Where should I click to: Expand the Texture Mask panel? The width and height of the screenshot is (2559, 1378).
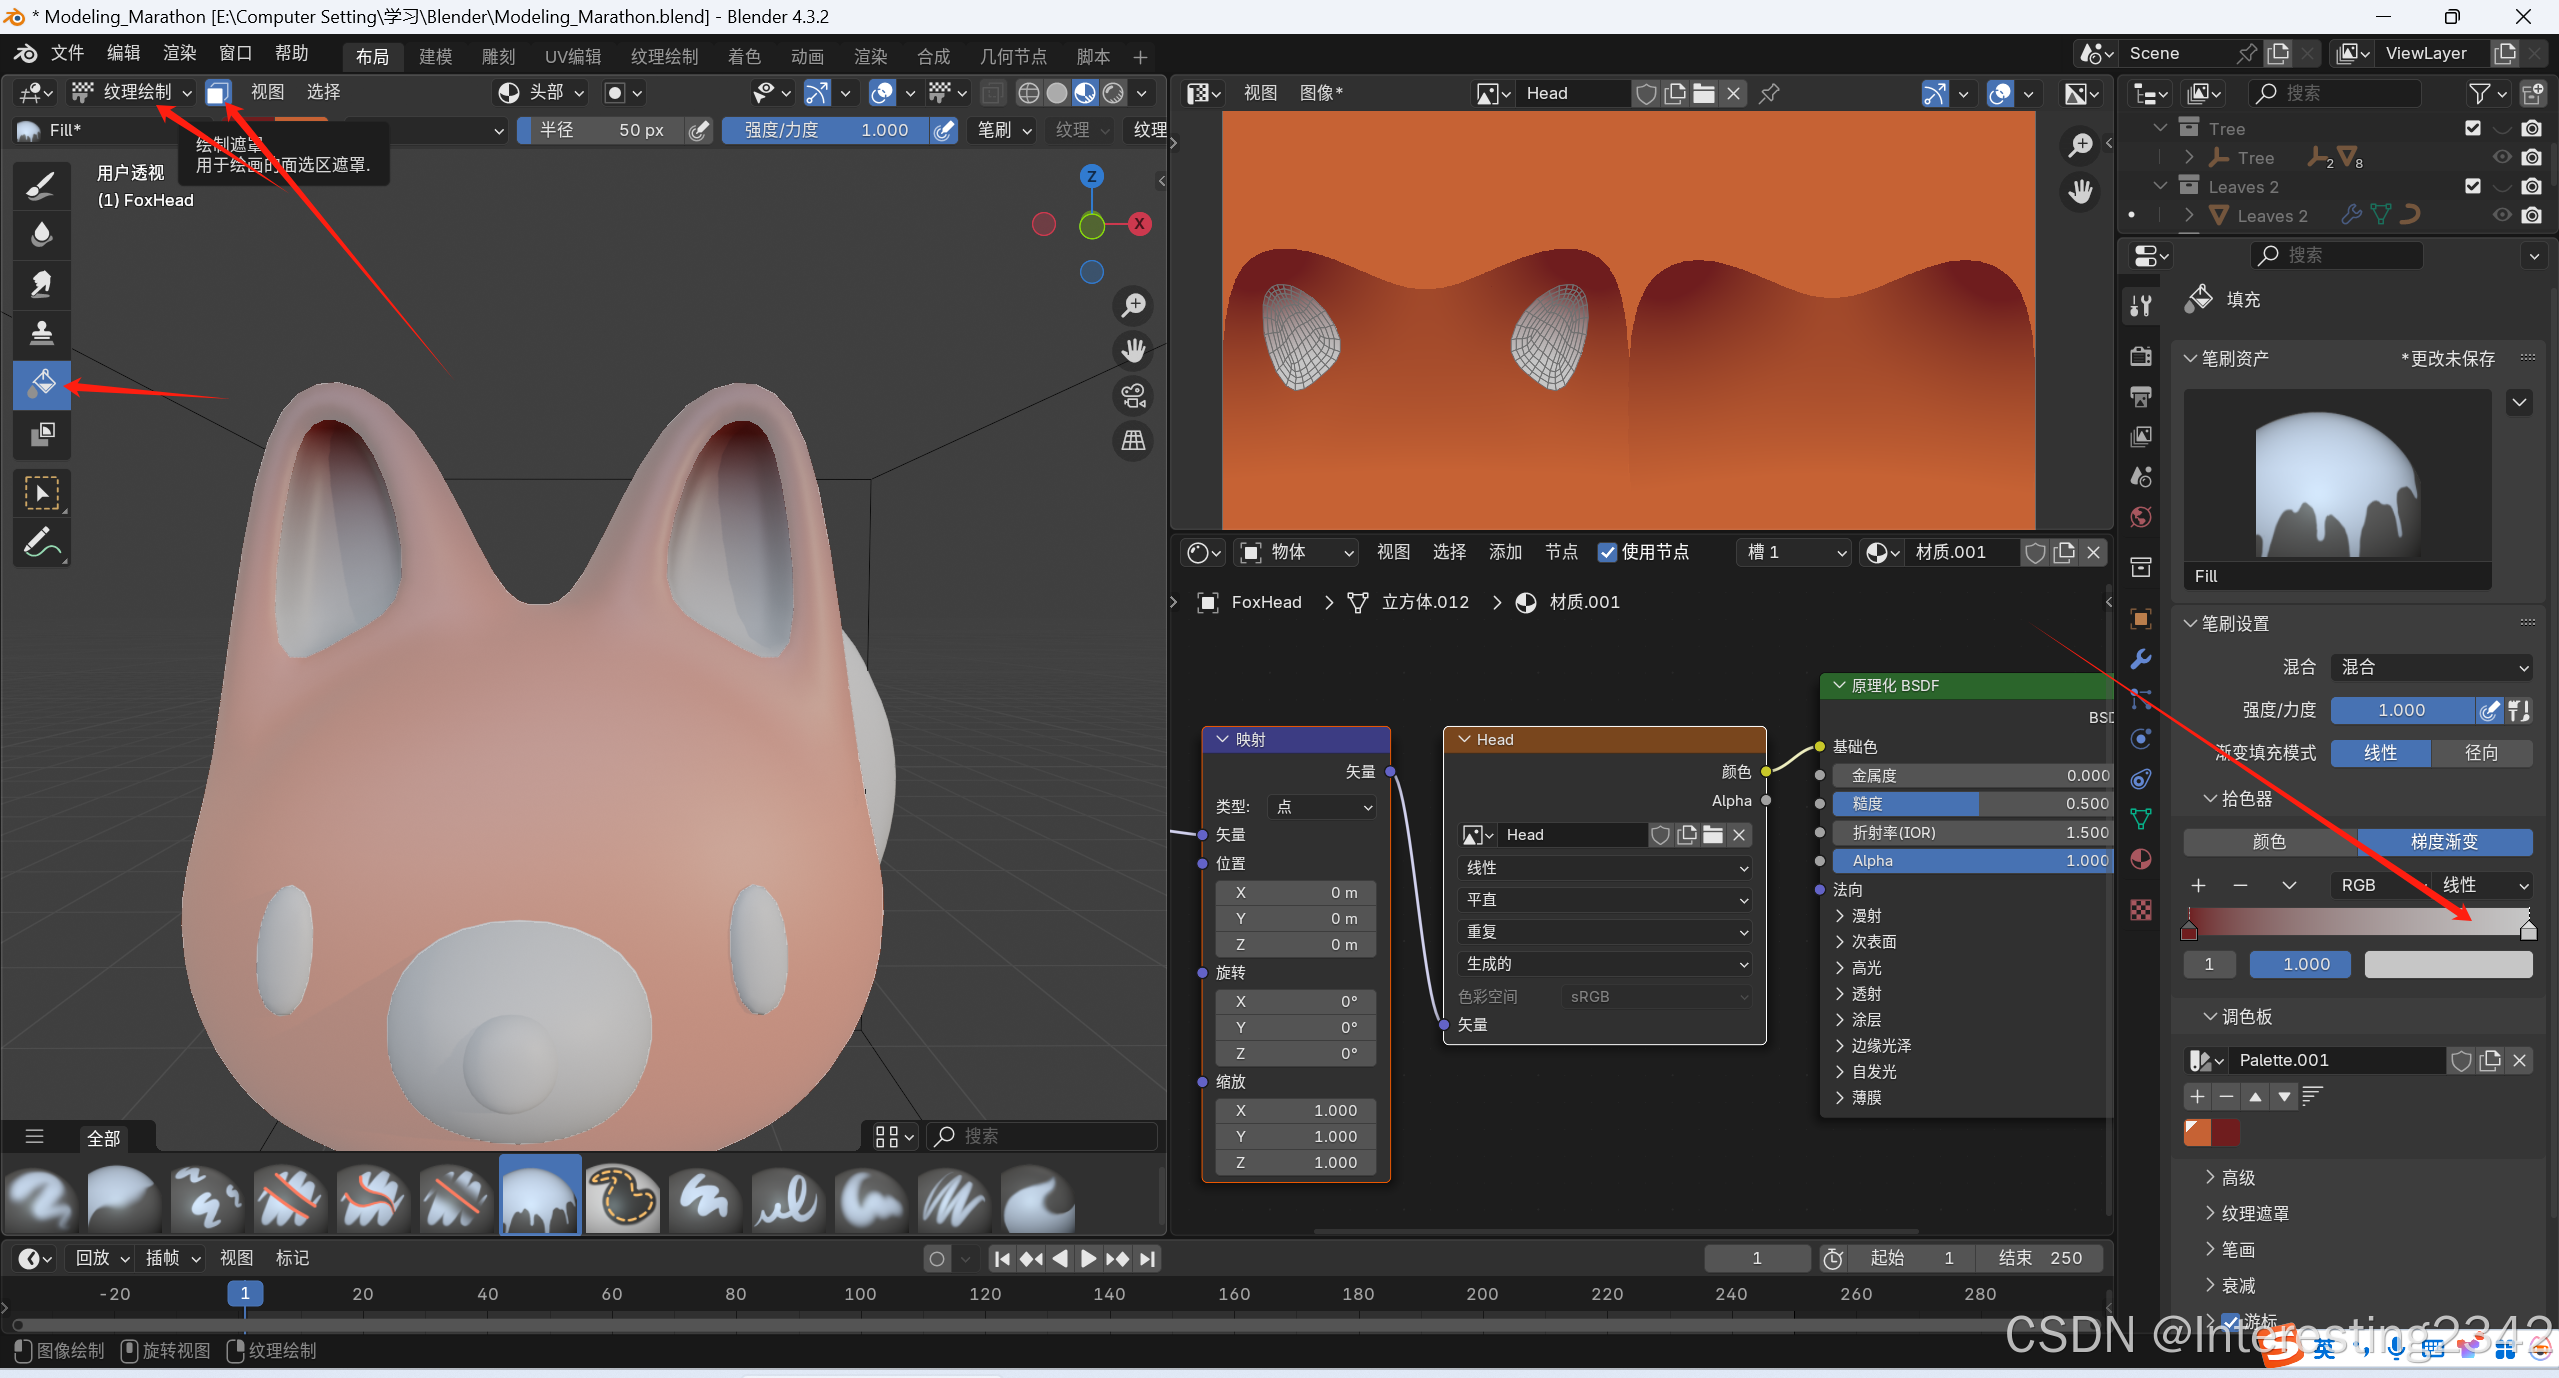(x=2254, y=1213)
